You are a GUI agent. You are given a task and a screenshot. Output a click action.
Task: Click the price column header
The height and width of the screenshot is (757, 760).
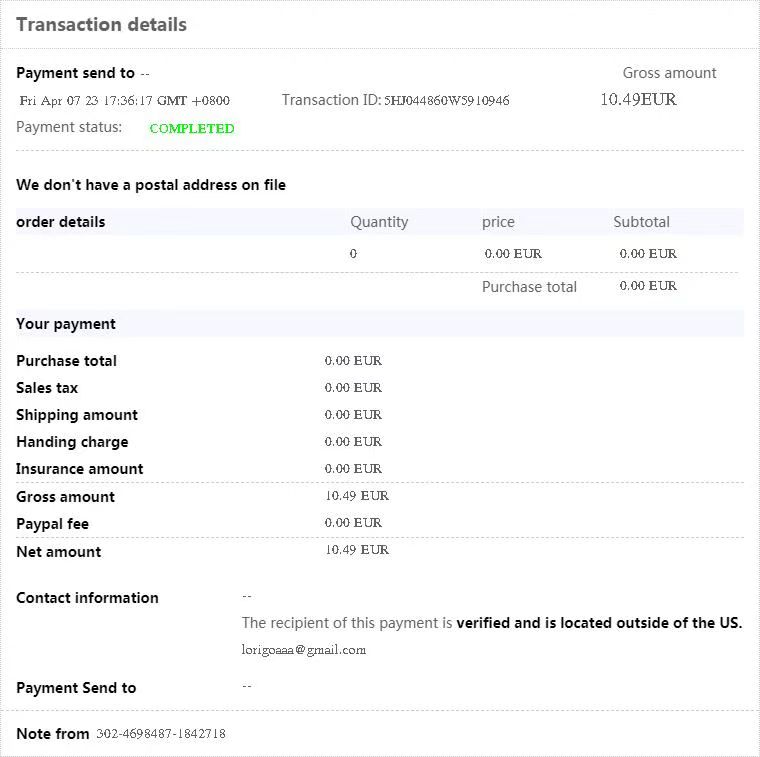pyautogui.click(x=498, y=222)
